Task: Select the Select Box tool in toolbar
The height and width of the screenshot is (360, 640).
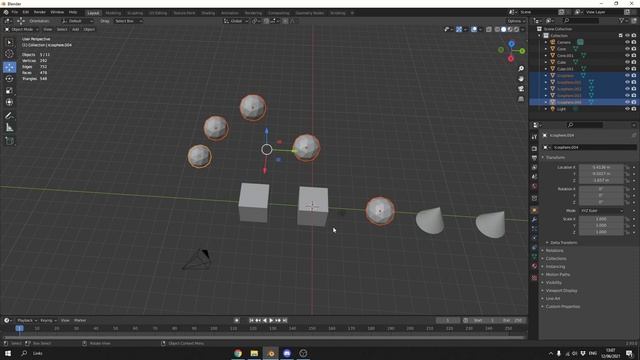Action: coord(9,42)
